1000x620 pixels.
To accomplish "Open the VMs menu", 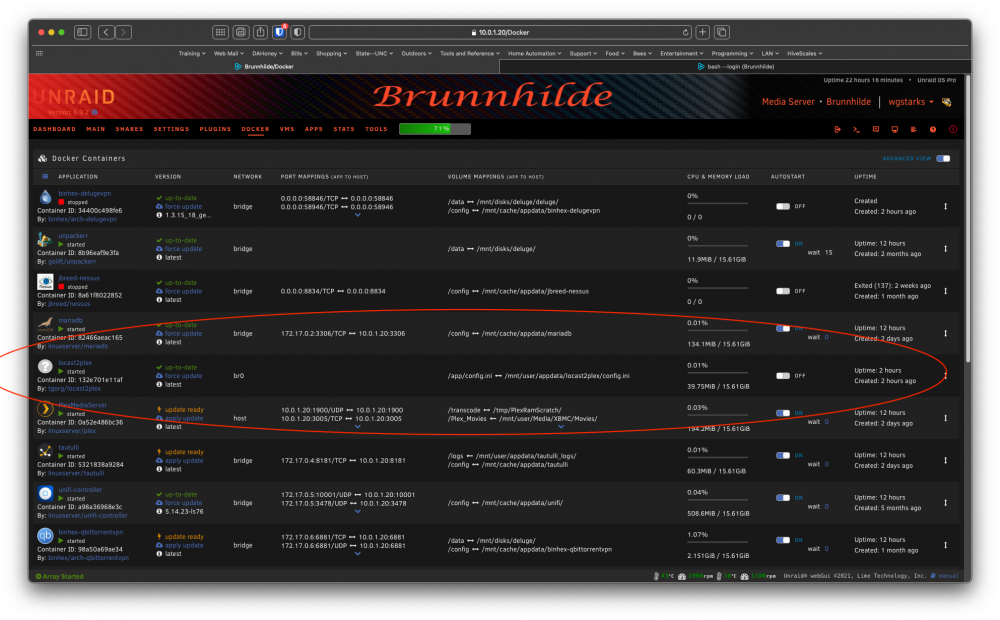I will [287, 129].
